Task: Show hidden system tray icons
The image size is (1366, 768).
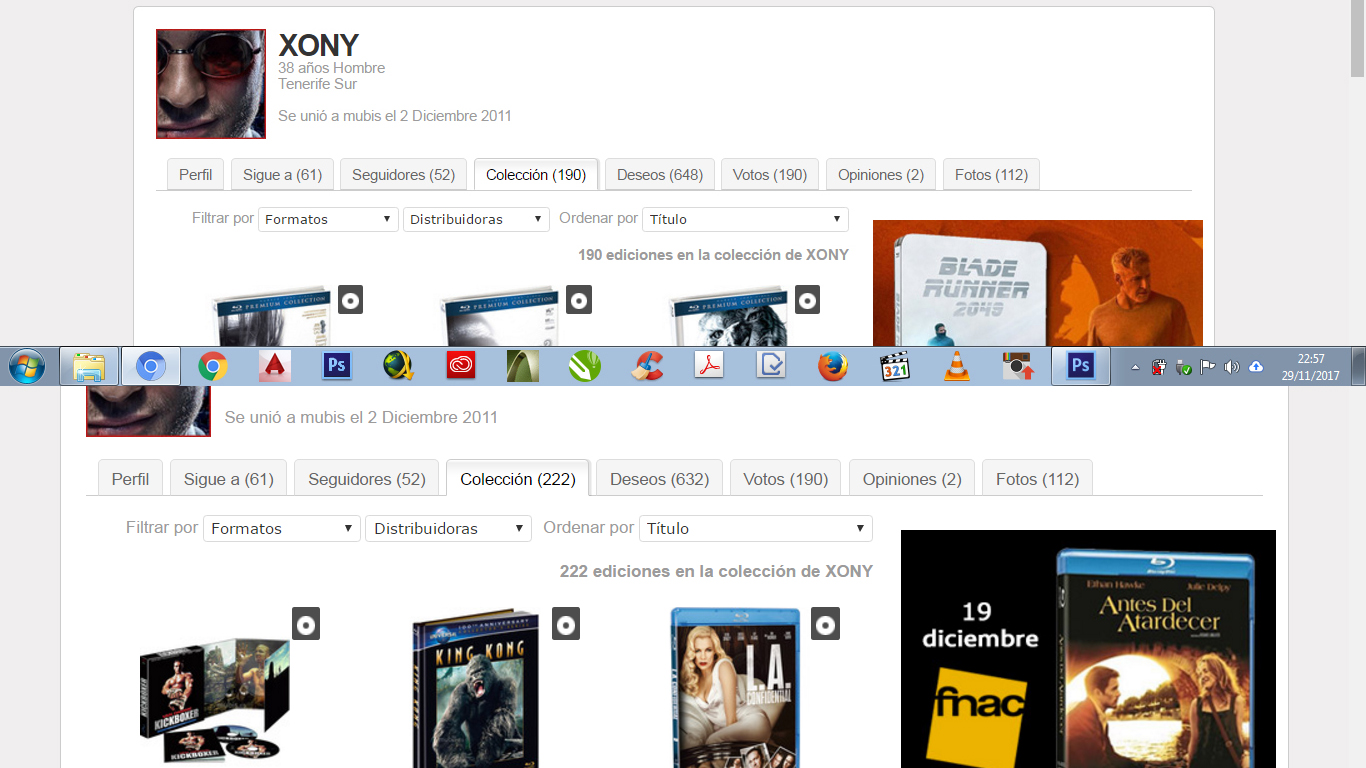Action: [1135, 367]
